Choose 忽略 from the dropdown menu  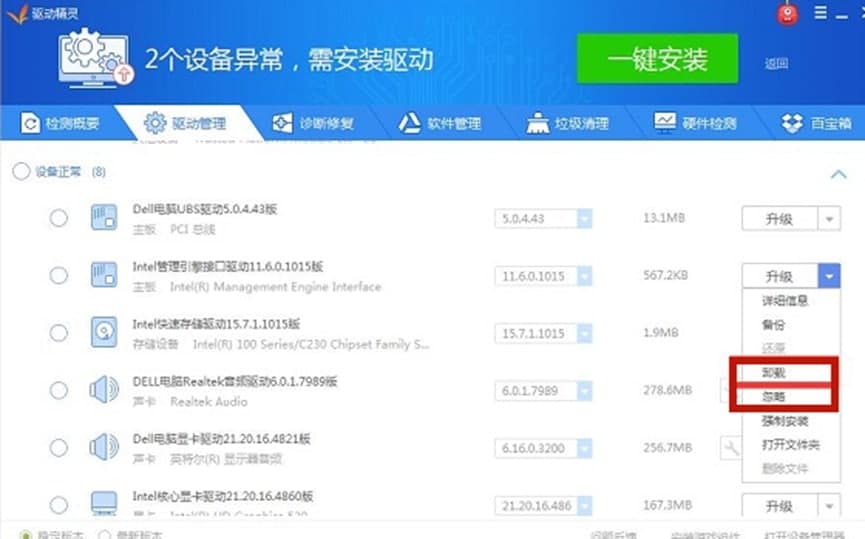(x=773, y=396)
